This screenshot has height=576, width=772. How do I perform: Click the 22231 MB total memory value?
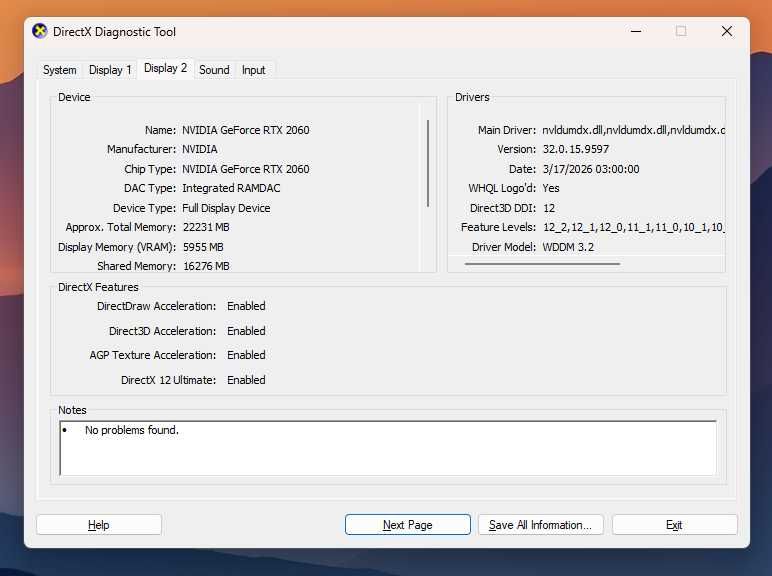point(206,227)
